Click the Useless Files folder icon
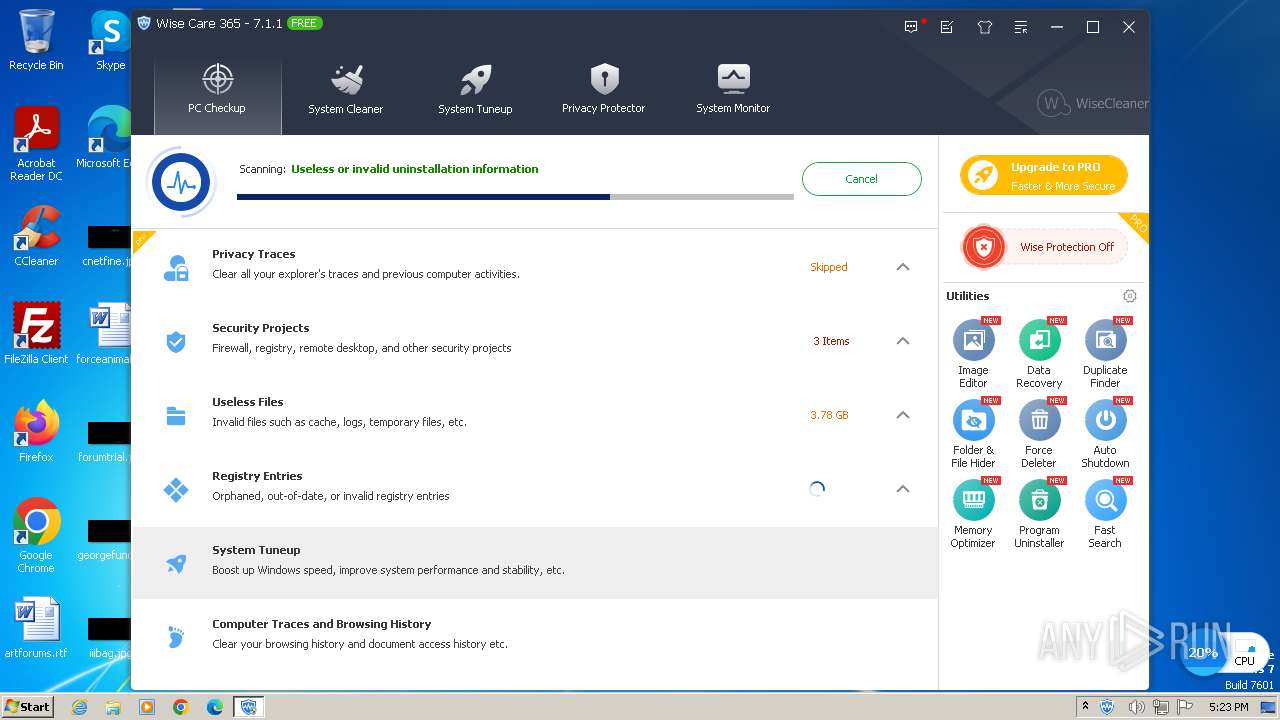The image size is (1280, 720). (176, 416)
